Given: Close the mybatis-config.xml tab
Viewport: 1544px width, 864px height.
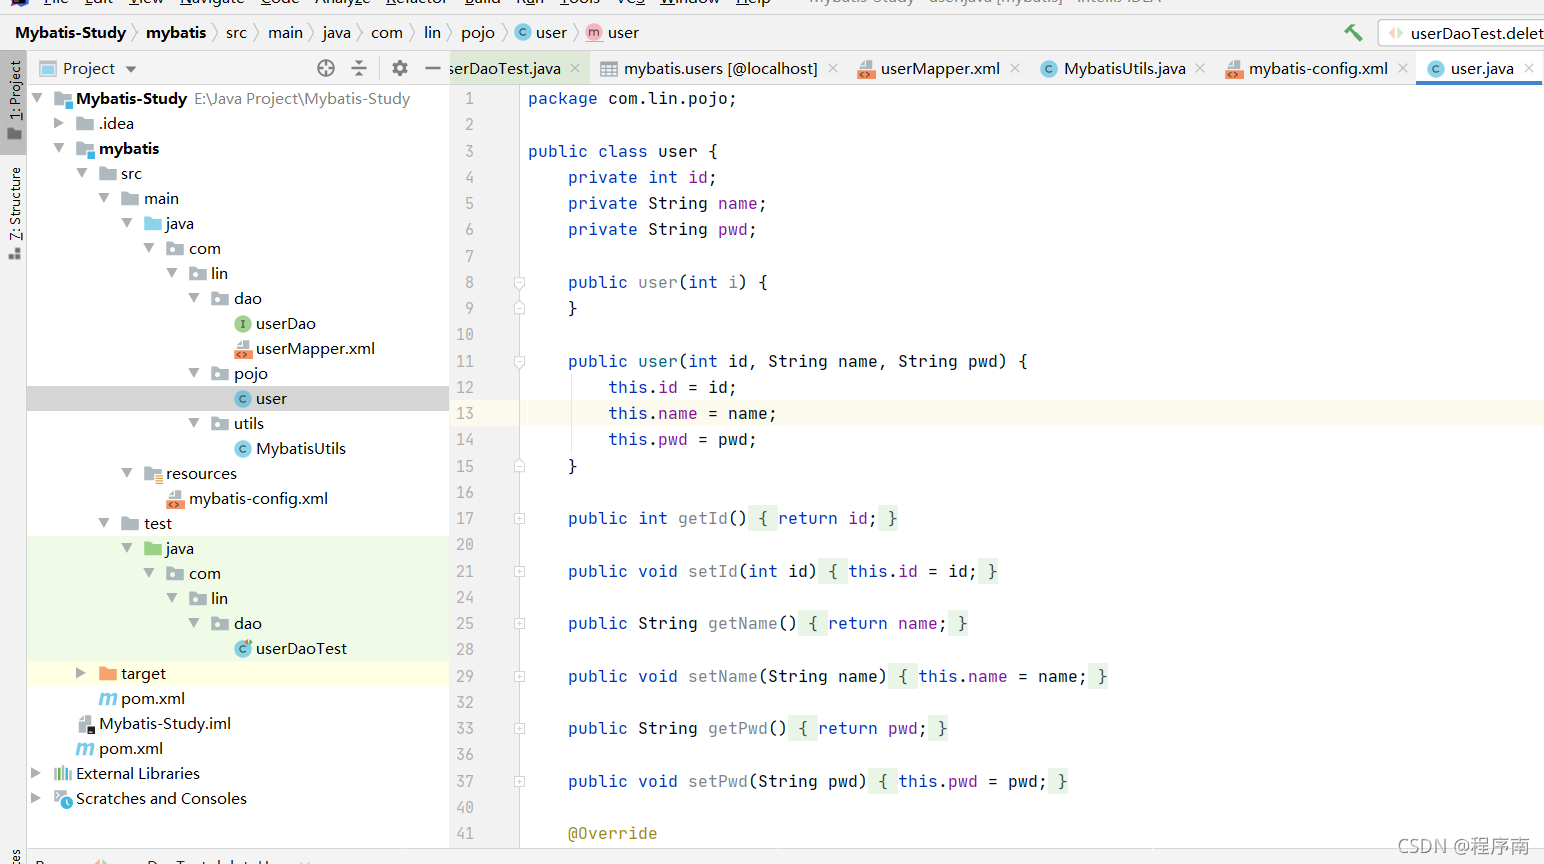Looking at the screenshot, I should click(x=1403, y=68).
